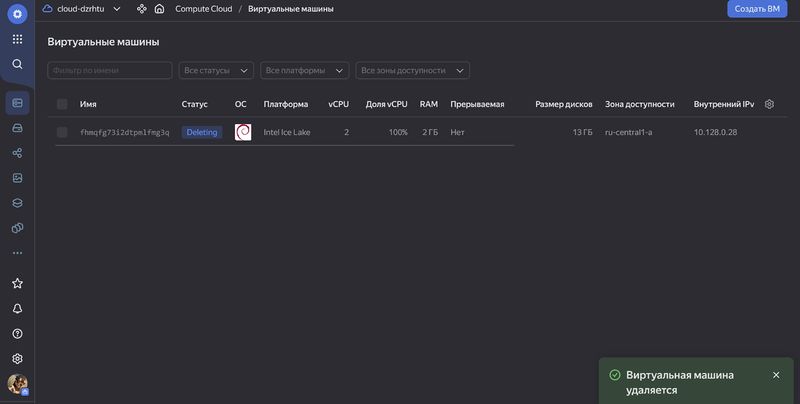
Task: Select all VMs with header checkbox
Action: pyautogui.click(x=62, y=104)
